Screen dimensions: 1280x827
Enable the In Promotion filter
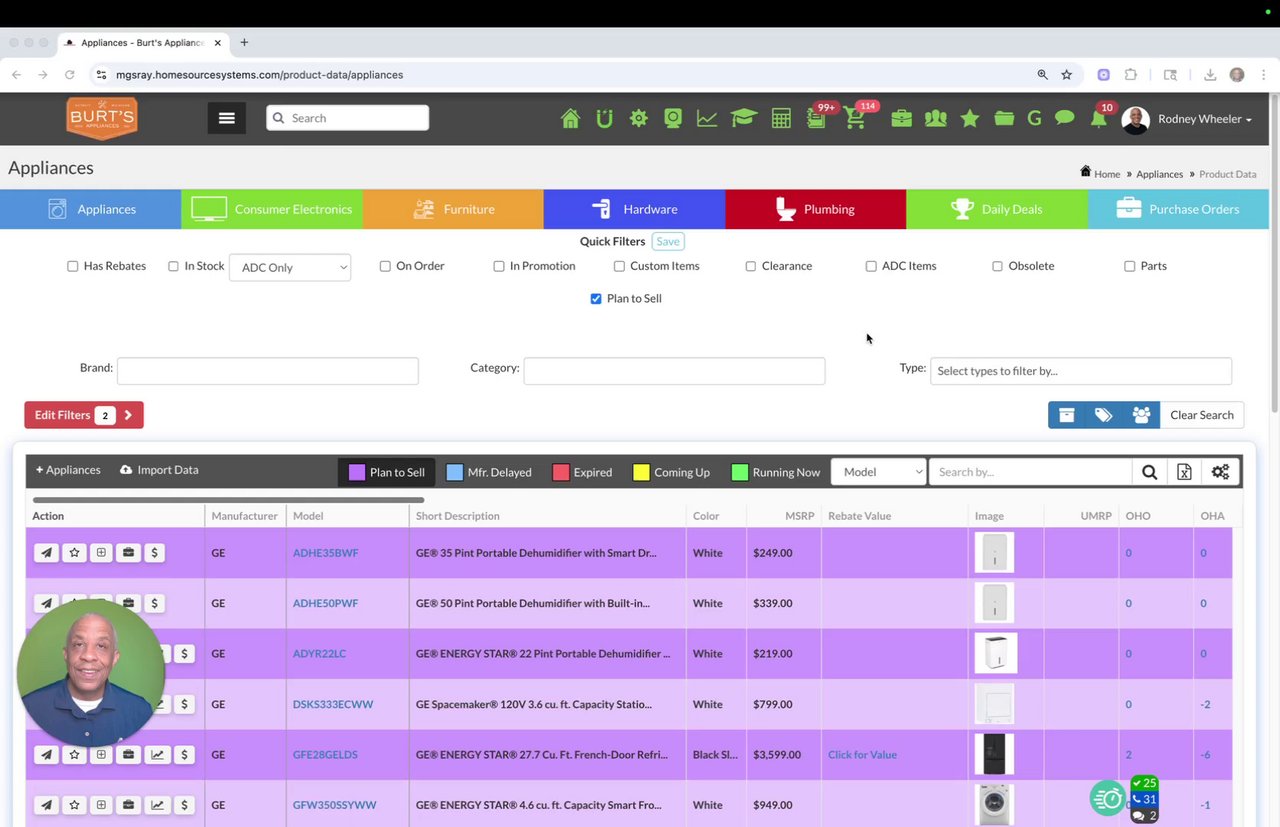point(499,266)
